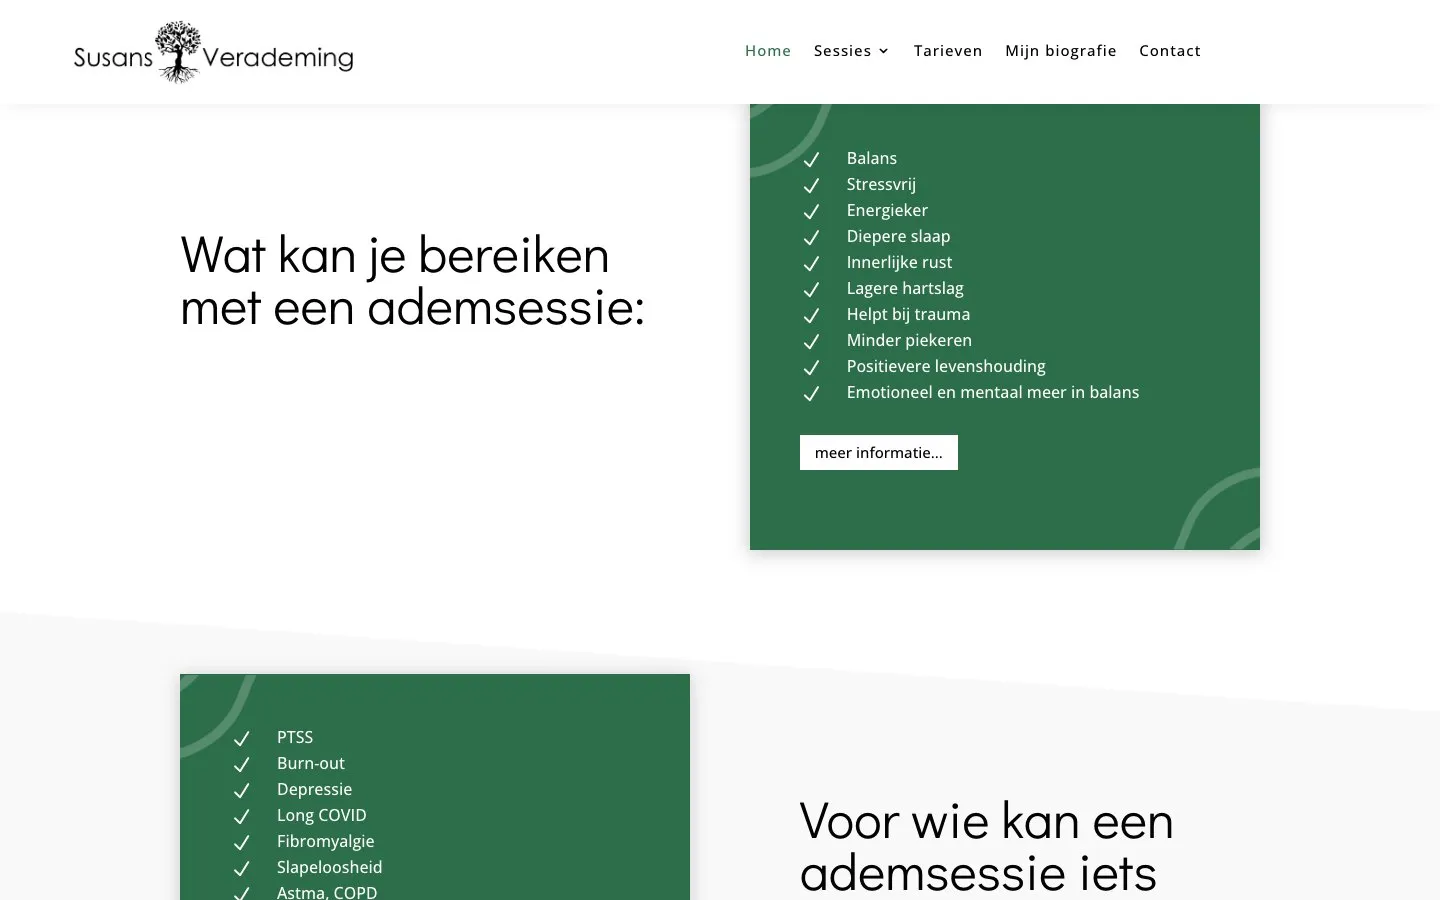Click the checkmark beside Slapeloosheid

[x=241, y=868]
